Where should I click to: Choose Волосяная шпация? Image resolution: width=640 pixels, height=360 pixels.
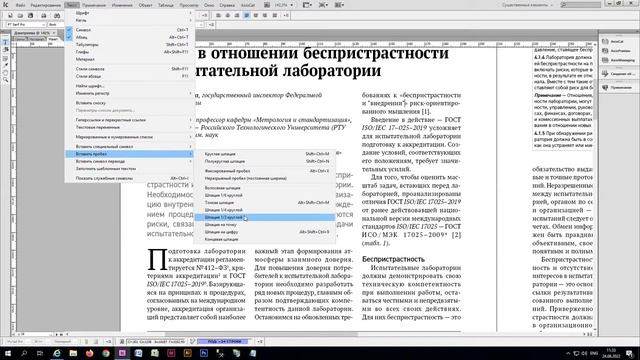tap(264, 188)
